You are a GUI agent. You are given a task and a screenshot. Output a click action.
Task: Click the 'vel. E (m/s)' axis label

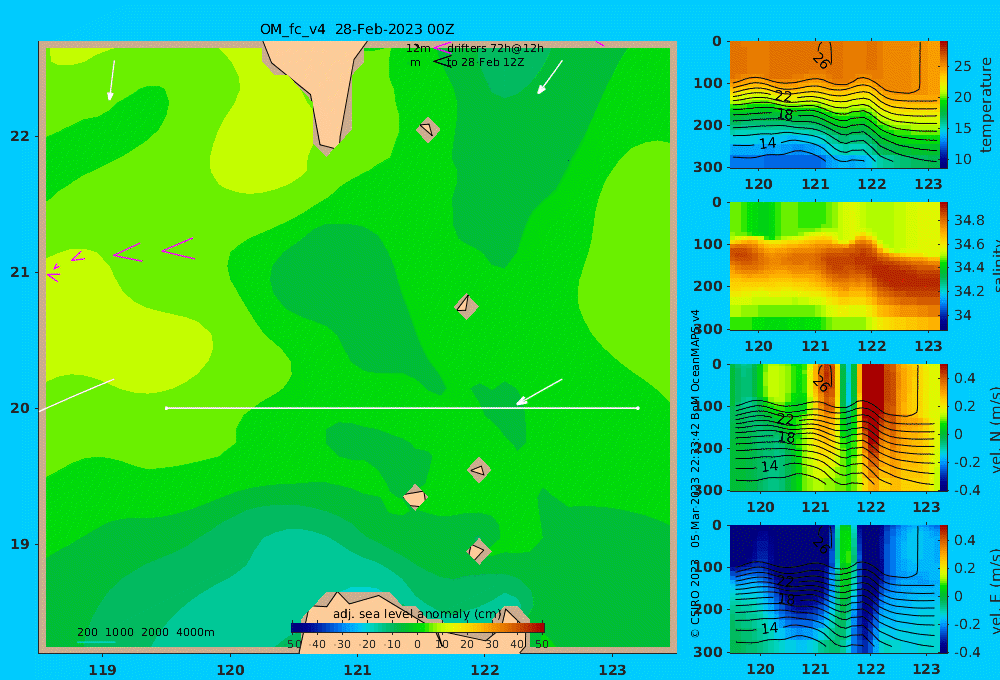click(x=995, y=591)
